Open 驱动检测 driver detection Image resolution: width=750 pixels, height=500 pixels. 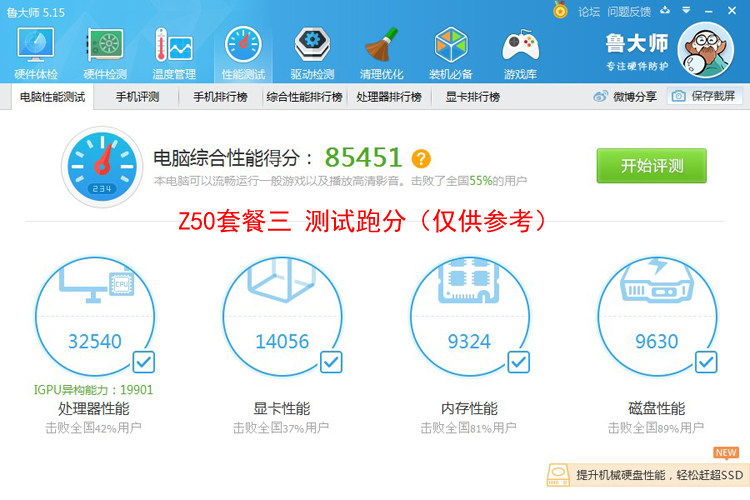pyautogui.click(x=312, y=53)
